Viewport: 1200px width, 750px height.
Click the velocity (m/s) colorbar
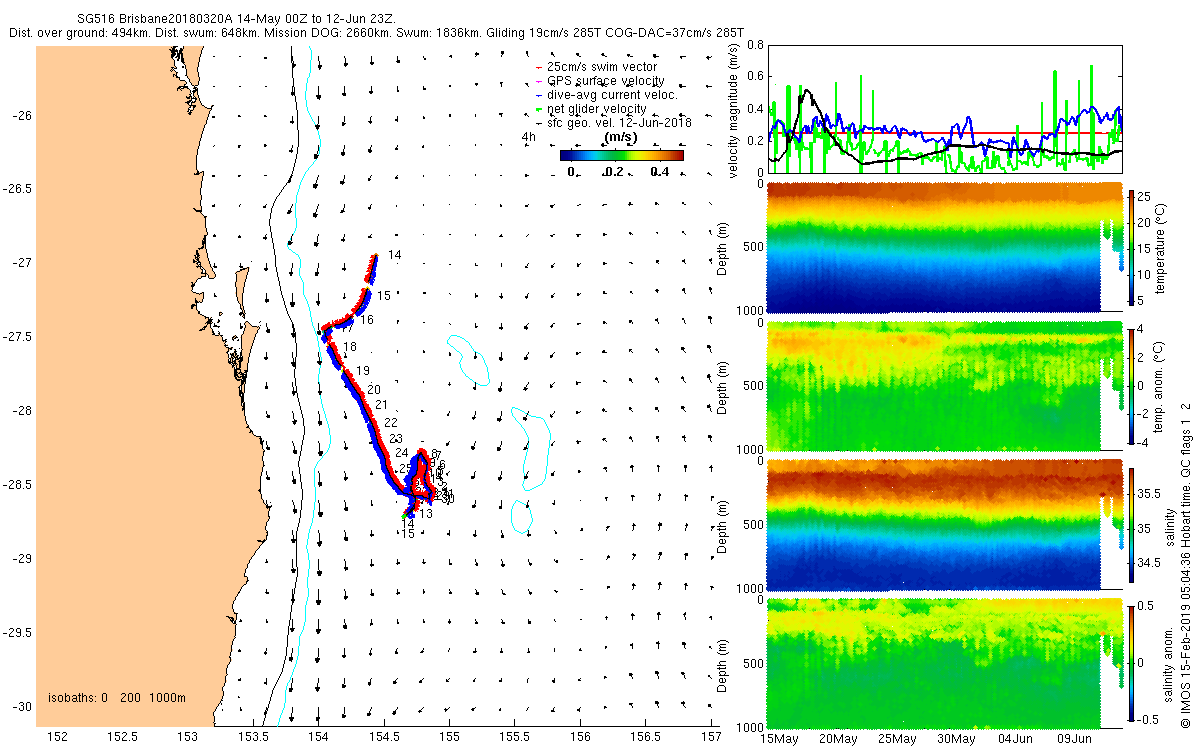click(x=621, y=155)
